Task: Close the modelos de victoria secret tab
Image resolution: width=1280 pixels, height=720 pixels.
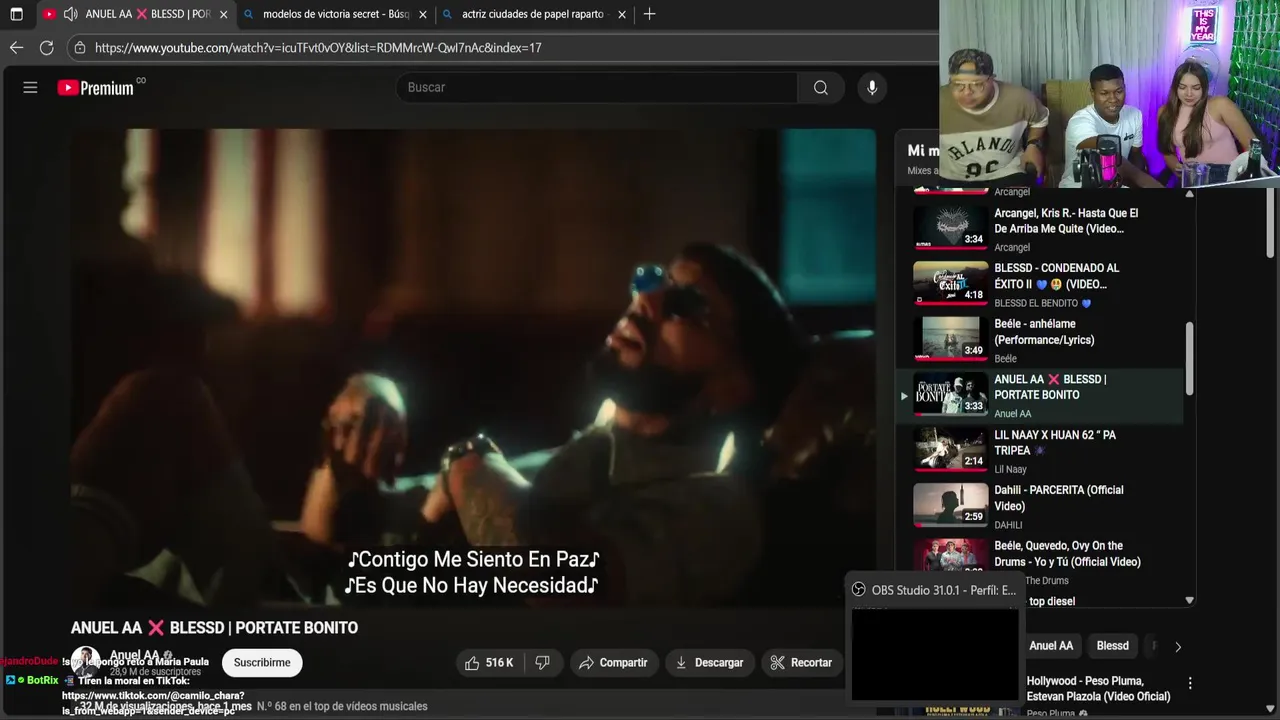Action: pos(423,14)
